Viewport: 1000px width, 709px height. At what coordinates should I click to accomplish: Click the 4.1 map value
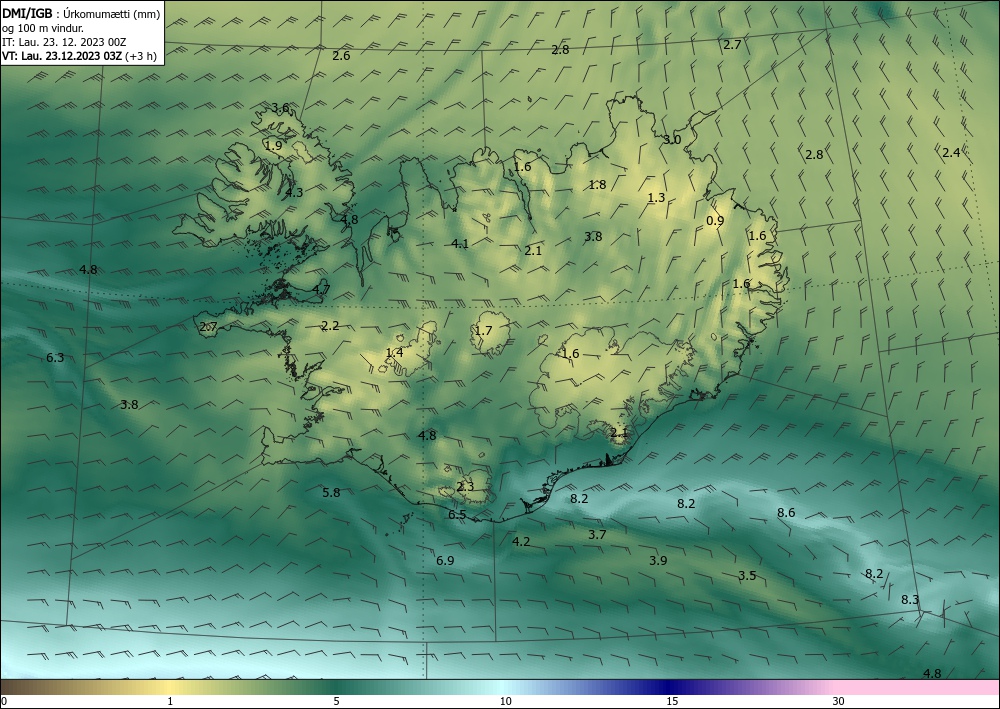click(x=460, y=243)
